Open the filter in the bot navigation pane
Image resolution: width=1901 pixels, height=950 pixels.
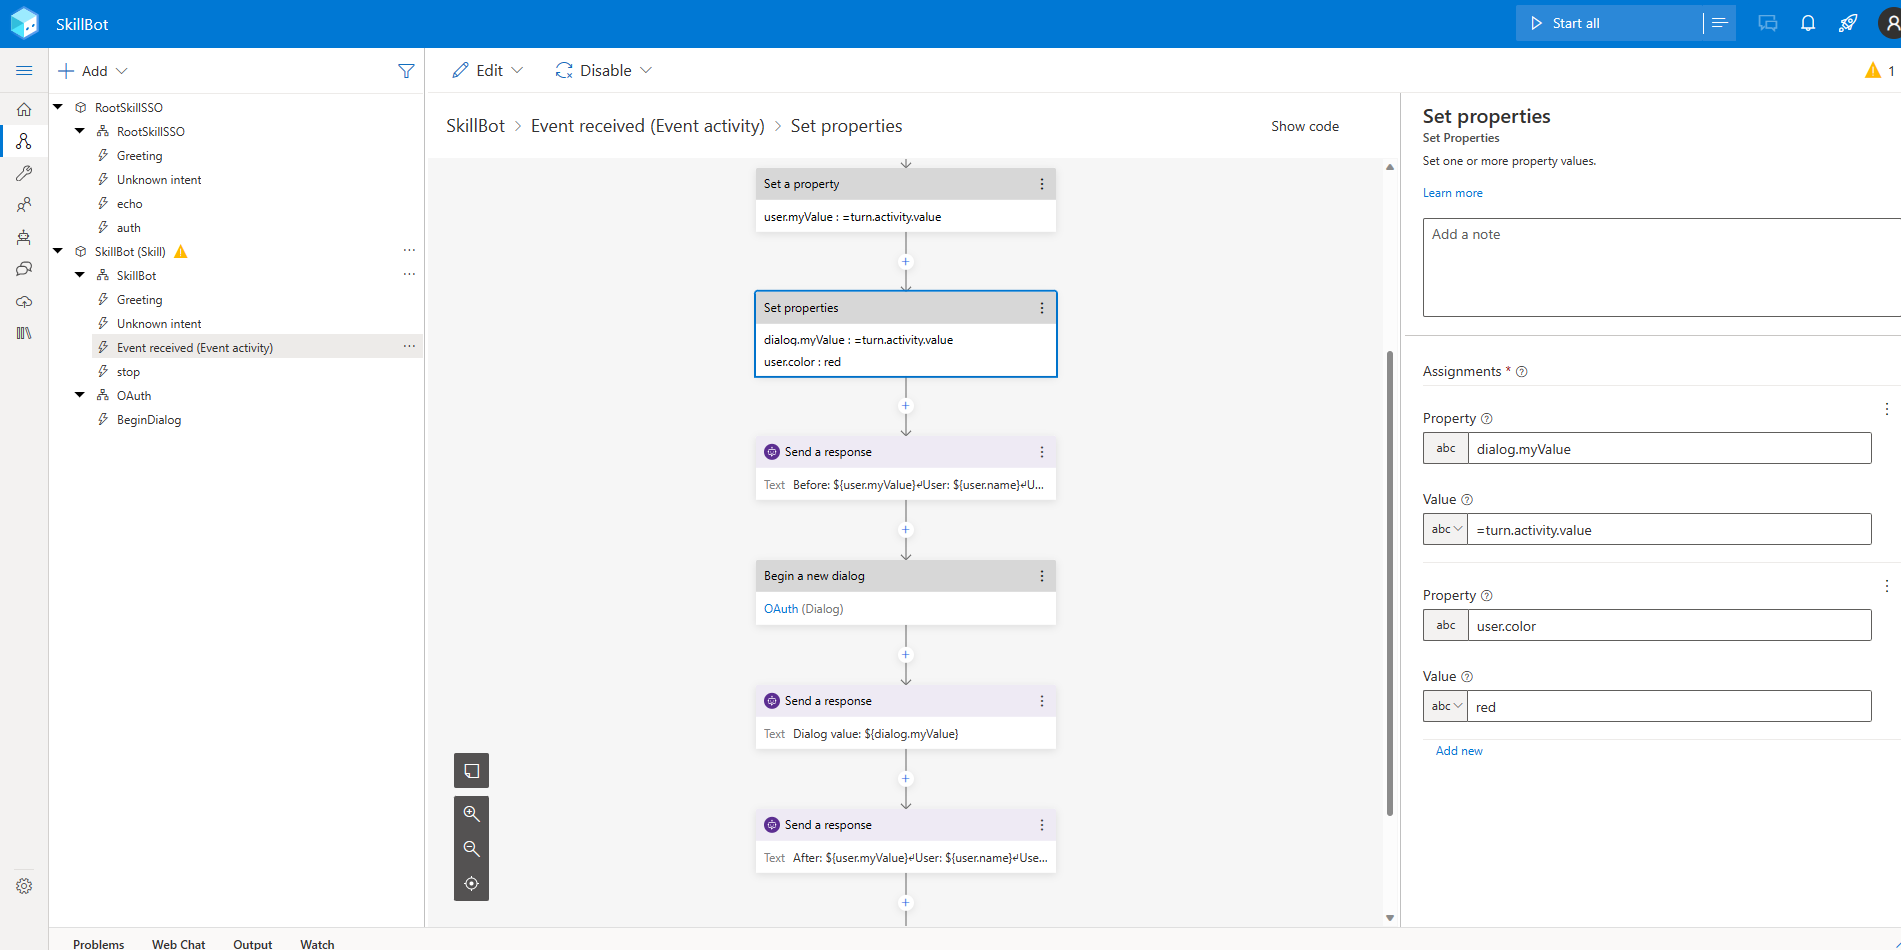click(406, 70)
